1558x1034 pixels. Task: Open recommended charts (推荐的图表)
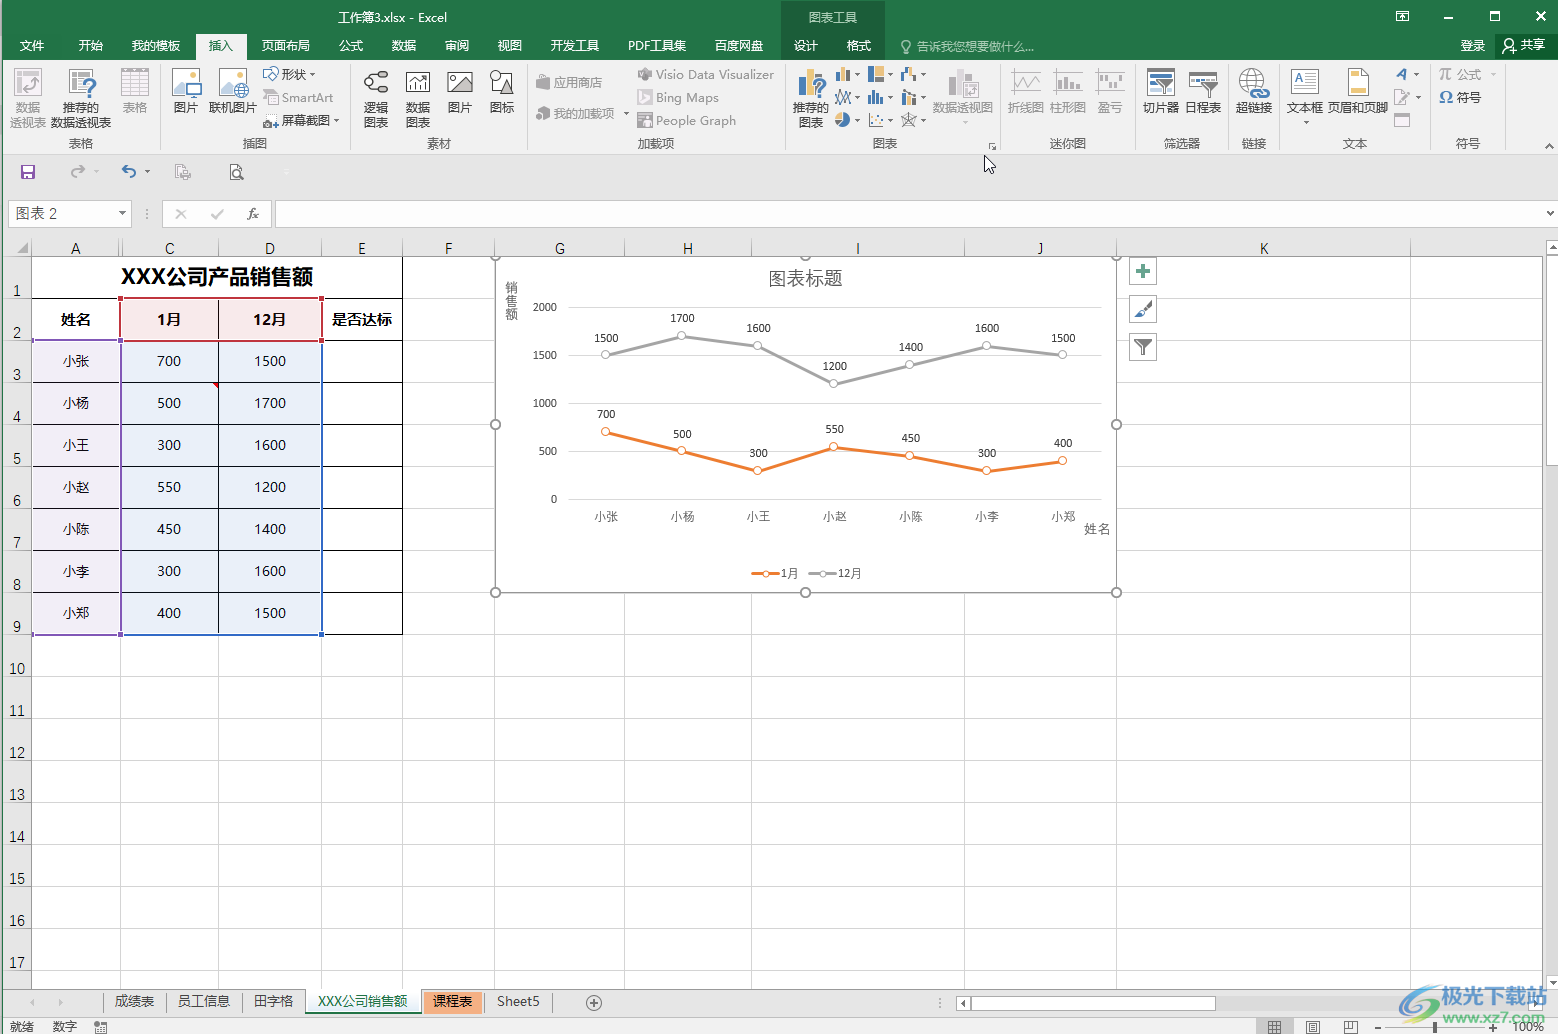pyautogui.click(x=811, y=99)
